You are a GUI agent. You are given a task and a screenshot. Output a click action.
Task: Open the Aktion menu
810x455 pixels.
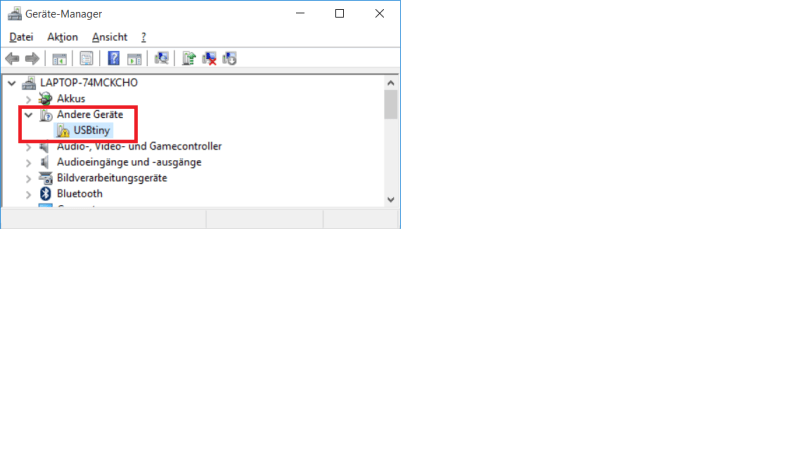coord(62,37)
